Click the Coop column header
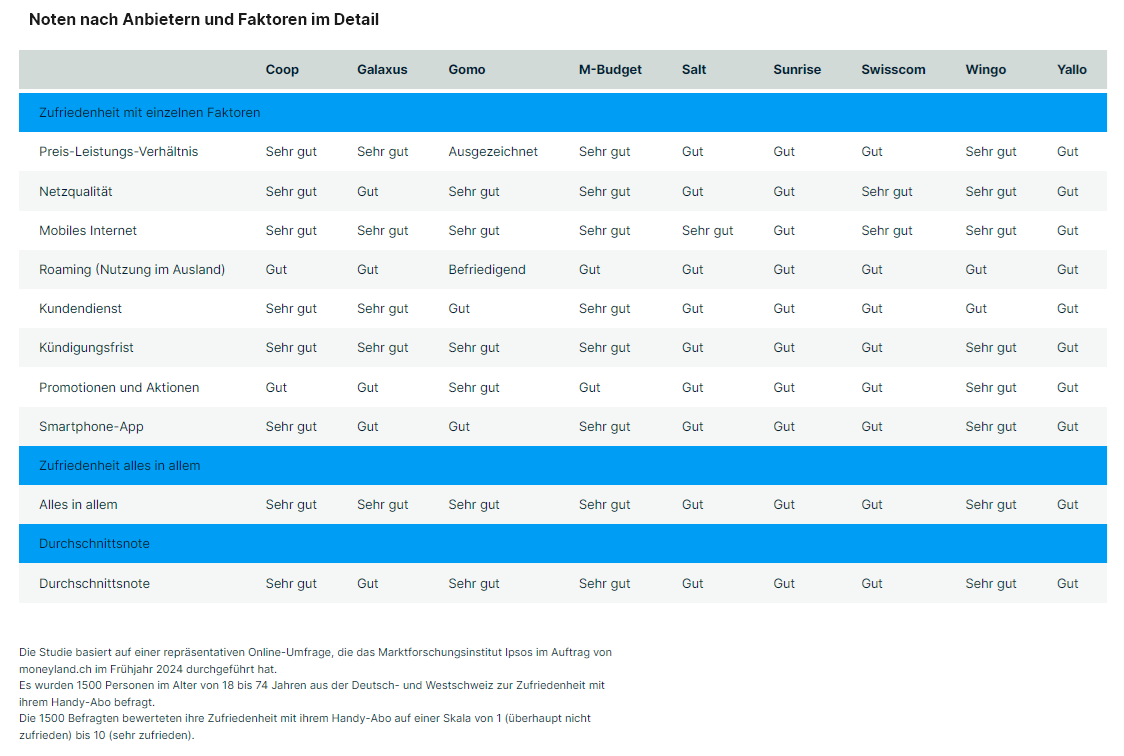The width and height of the screenshot is (1124, 756). coord(282,70)
